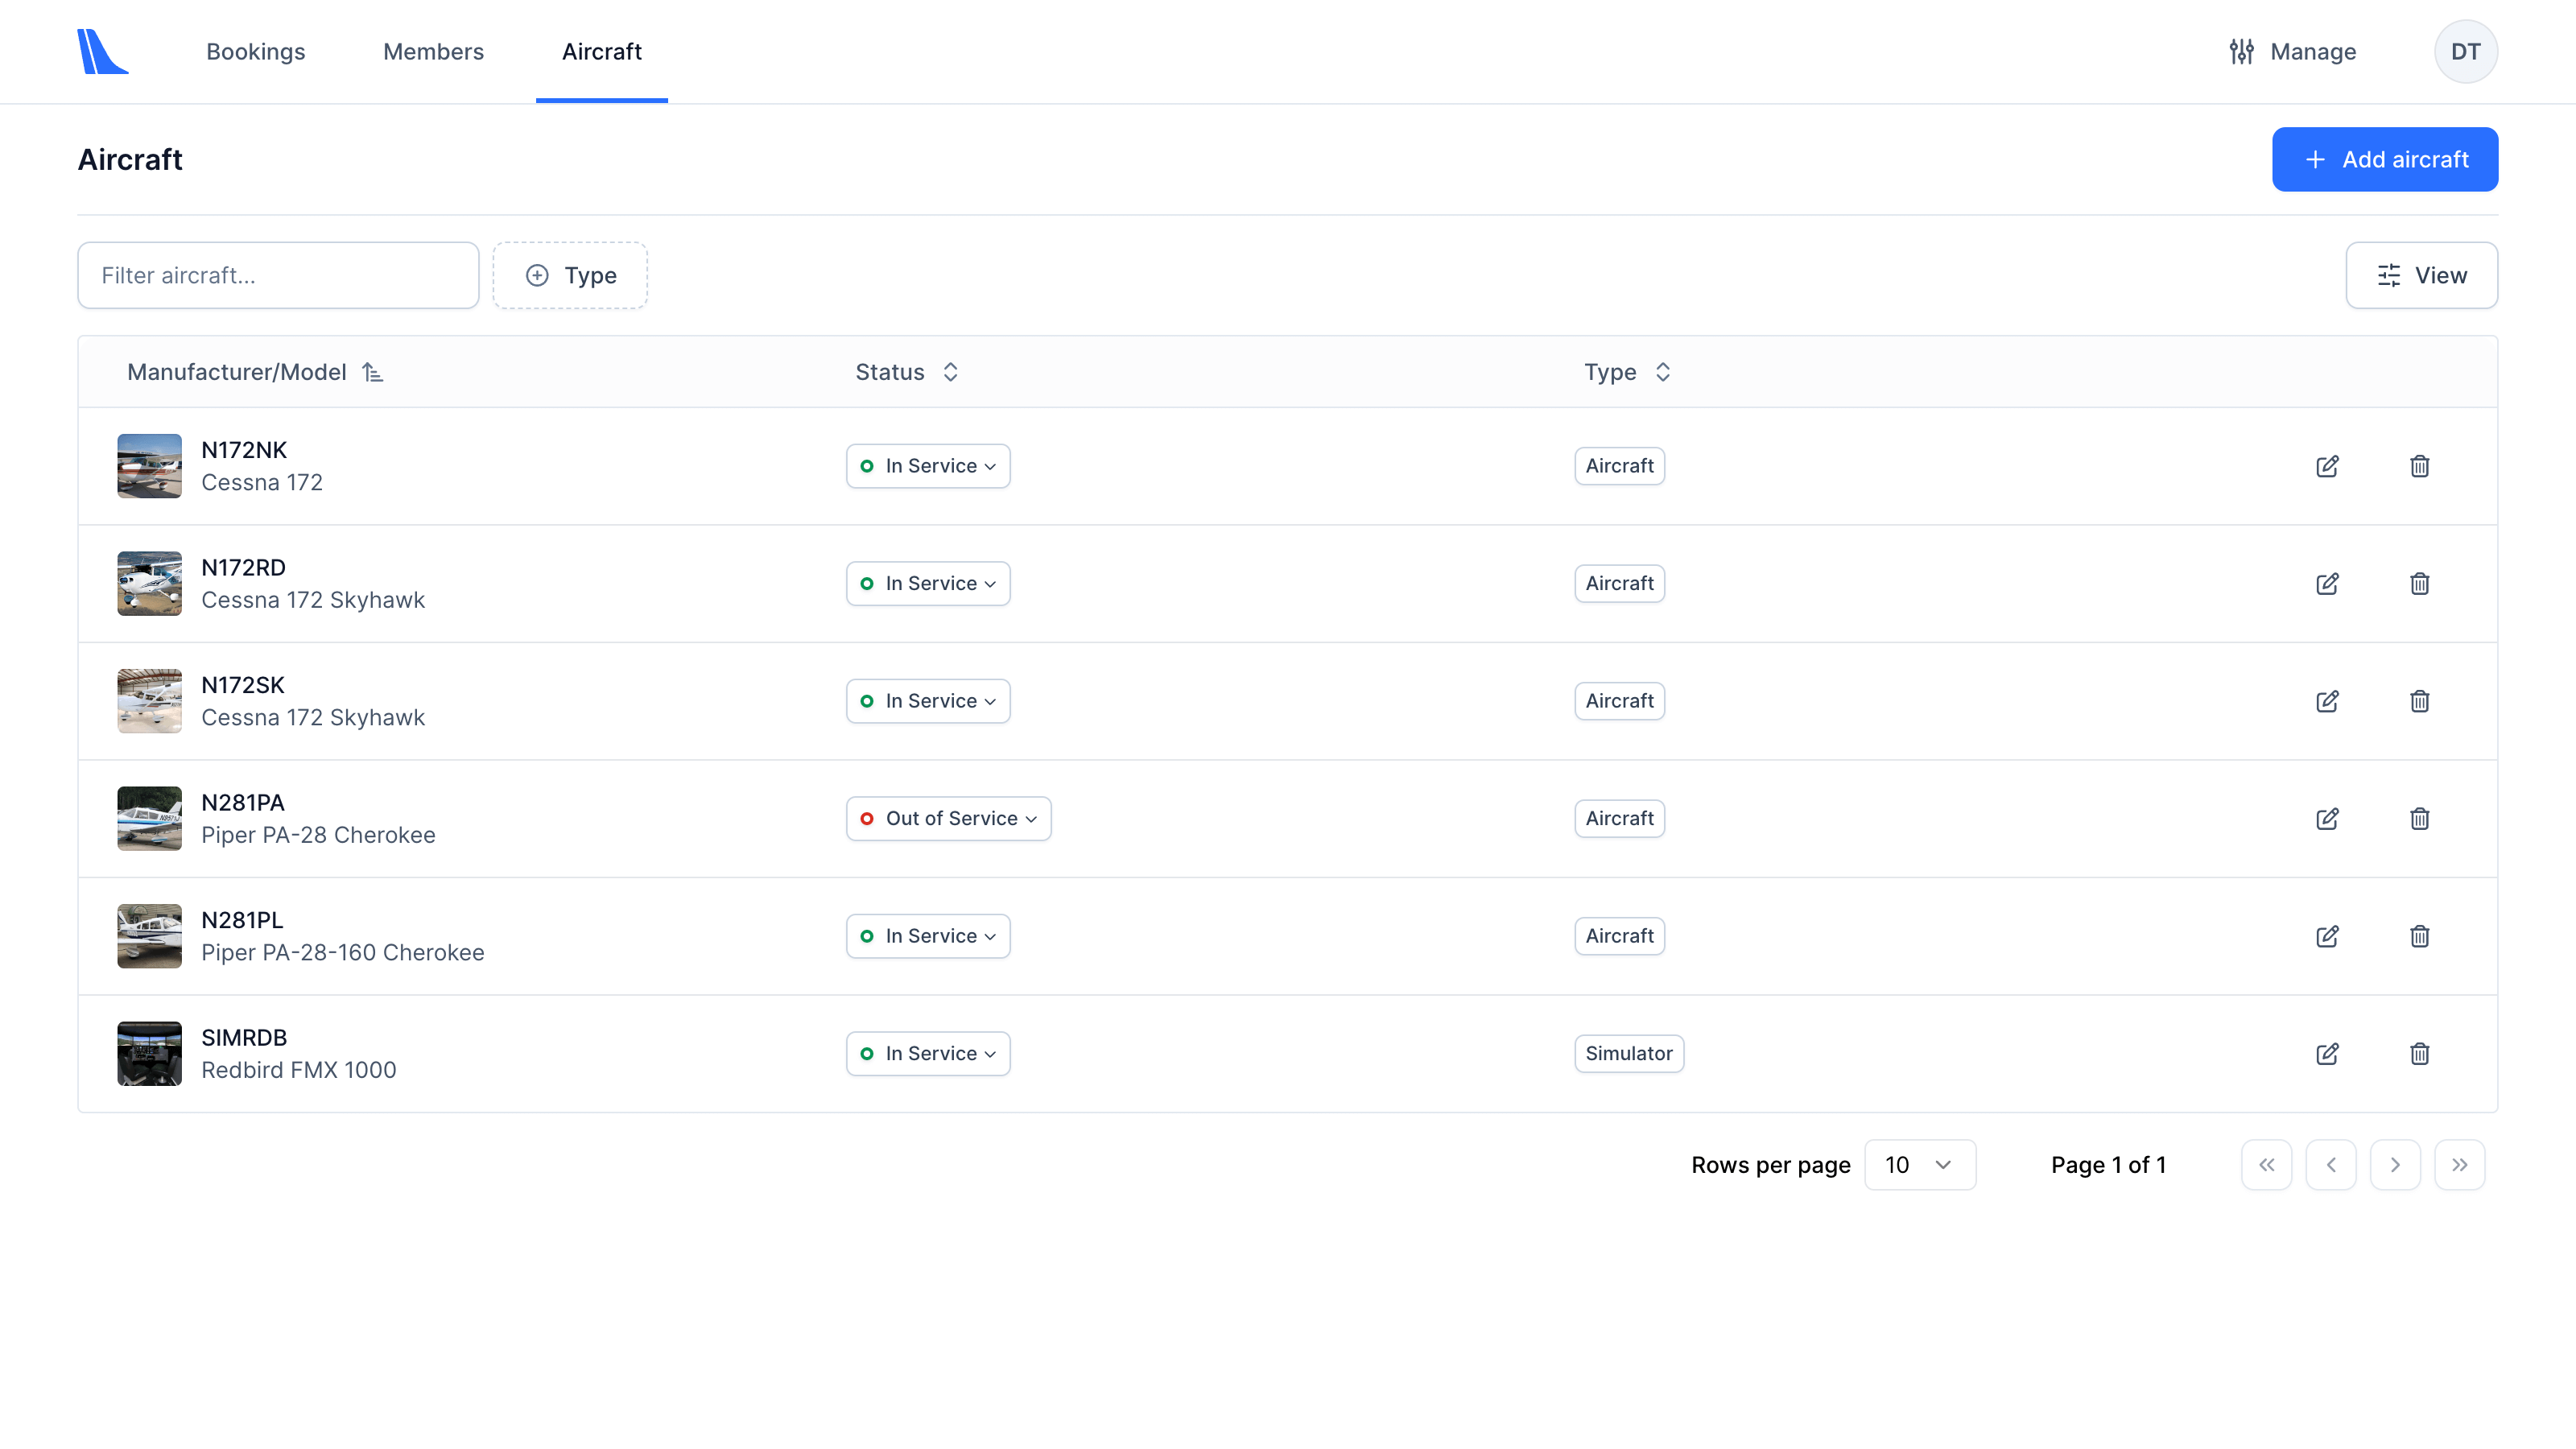Open the Rows per page dropdown
The width and height of the screenshot is (2576, 1449).
[x=1919, y=1164]
